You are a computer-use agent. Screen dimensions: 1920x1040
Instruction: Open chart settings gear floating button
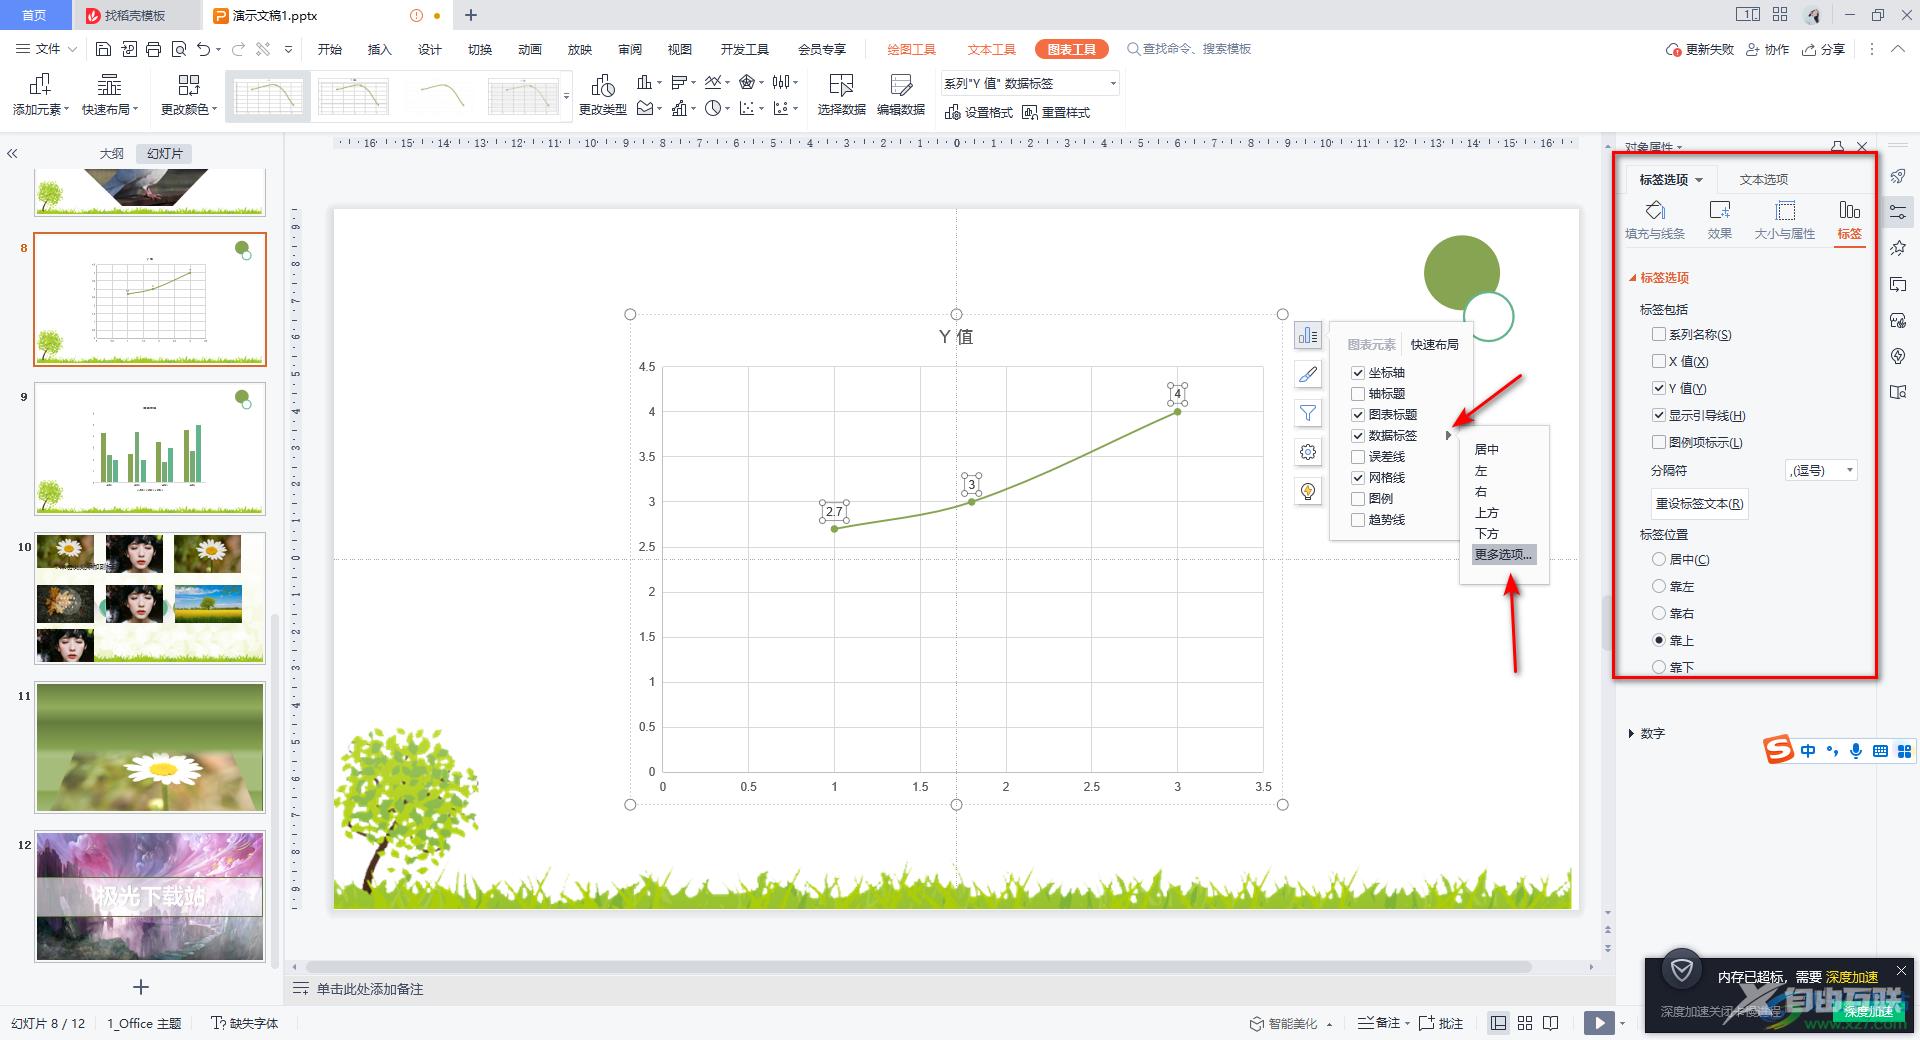click(x=1308, y=452)
